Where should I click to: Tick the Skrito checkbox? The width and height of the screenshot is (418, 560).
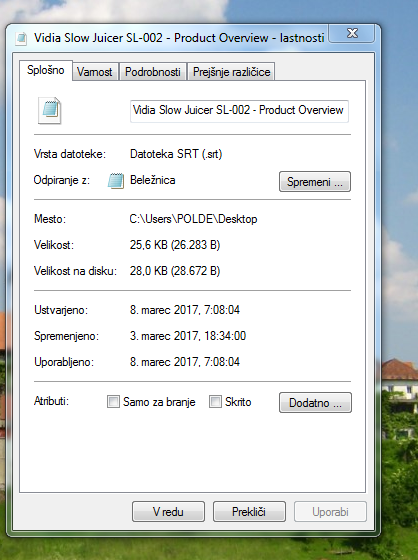215,401
